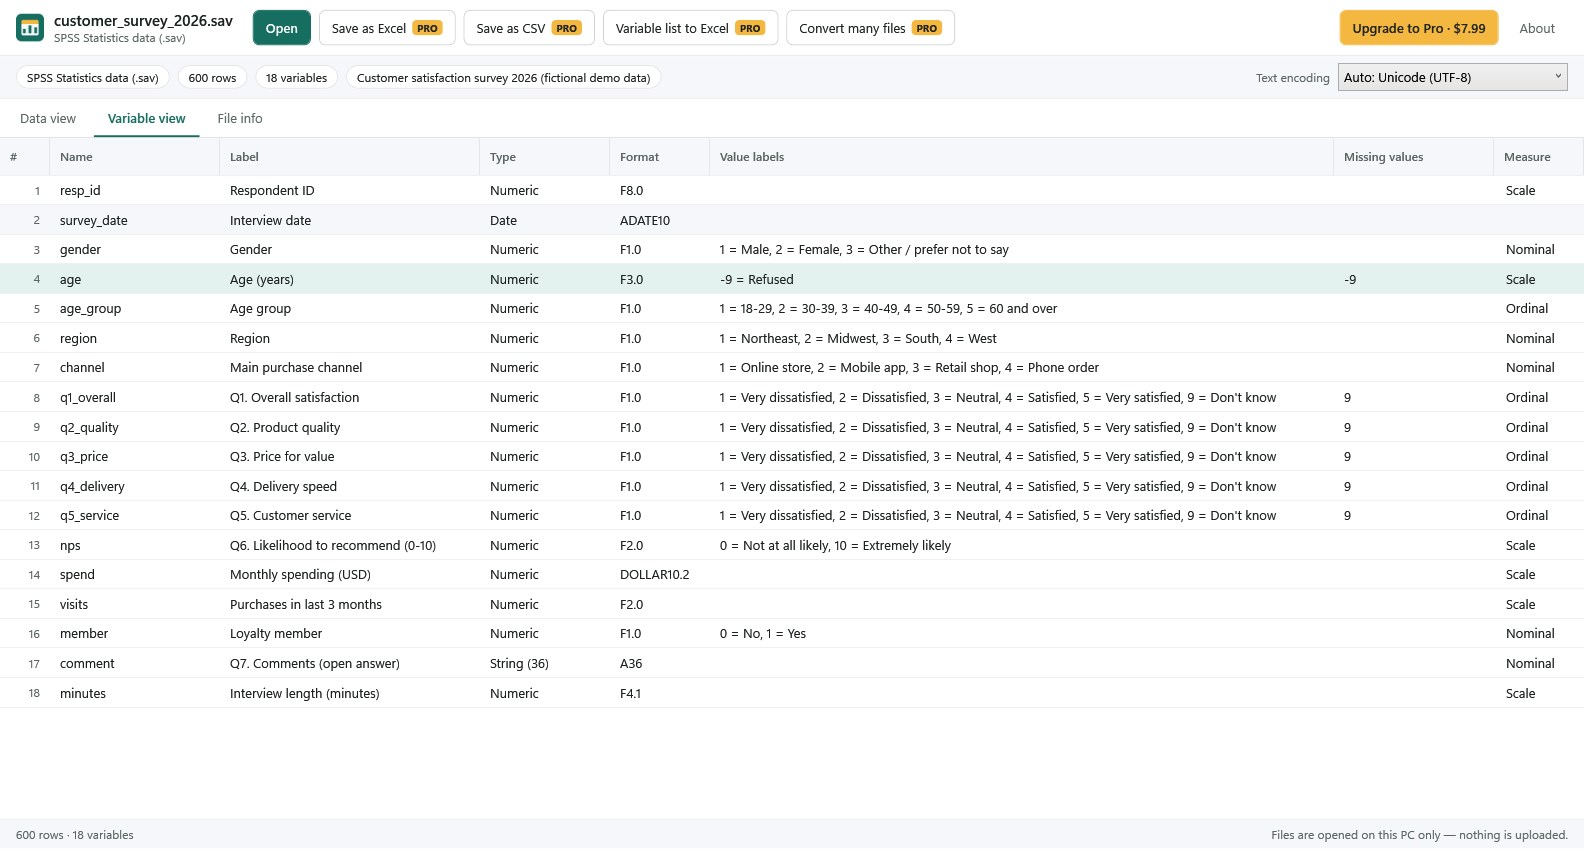1584x861 pixels.
Task: Click the age_group variable name
Action: 90,308
